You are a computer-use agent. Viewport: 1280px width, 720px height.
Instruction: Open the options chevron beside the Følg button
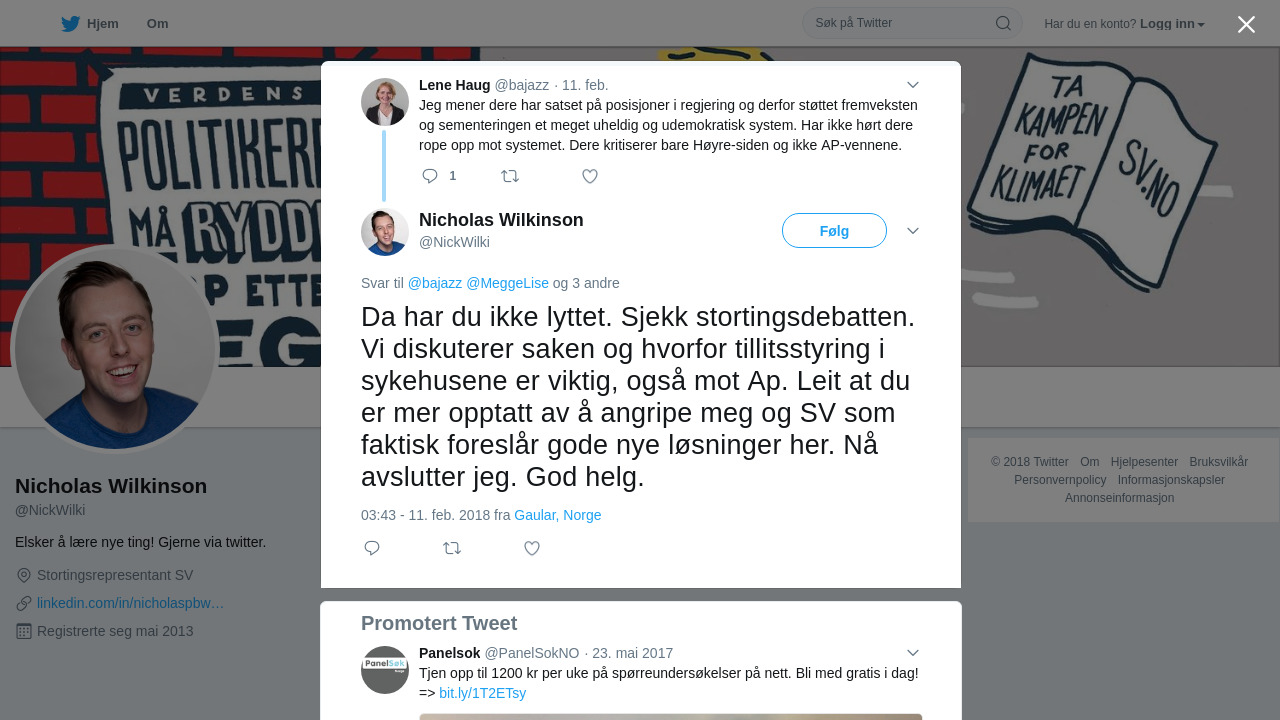pyautogui.click(x=913, y=231)
